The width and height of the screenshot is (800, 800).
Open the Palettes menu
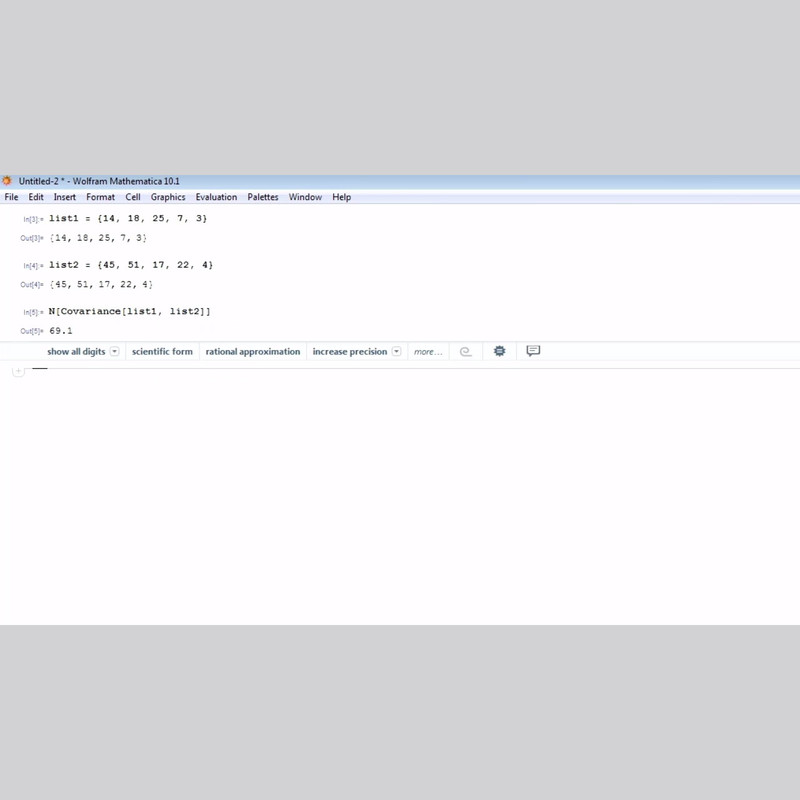pos(263,197)
